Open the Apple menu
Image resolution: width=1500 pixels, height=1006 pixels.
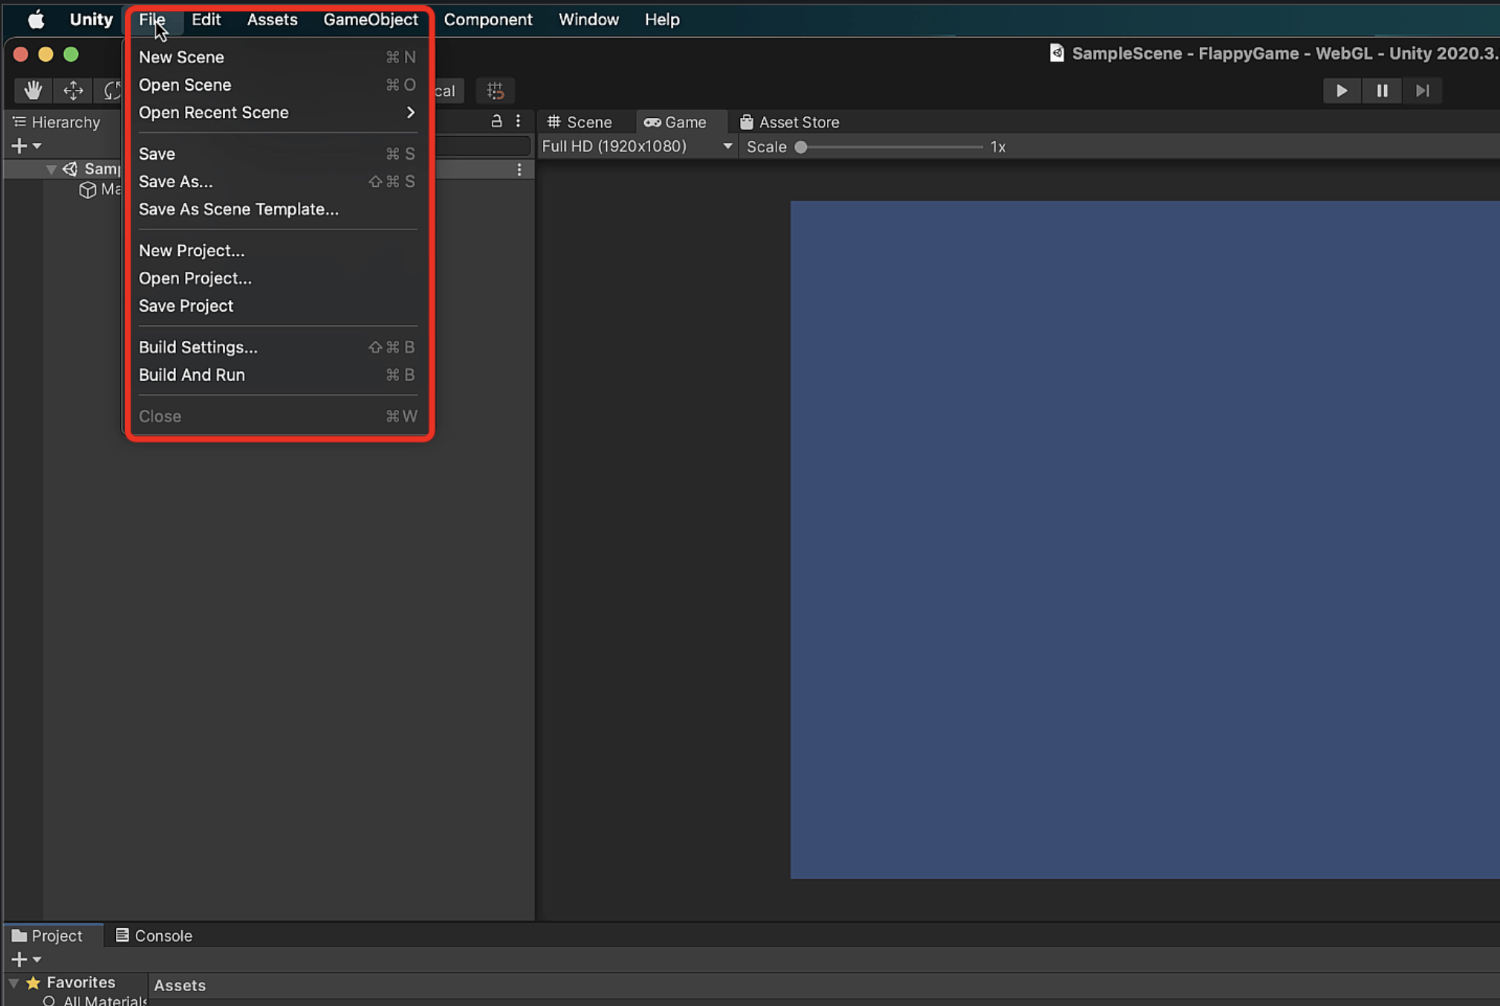tap(36, 19)
